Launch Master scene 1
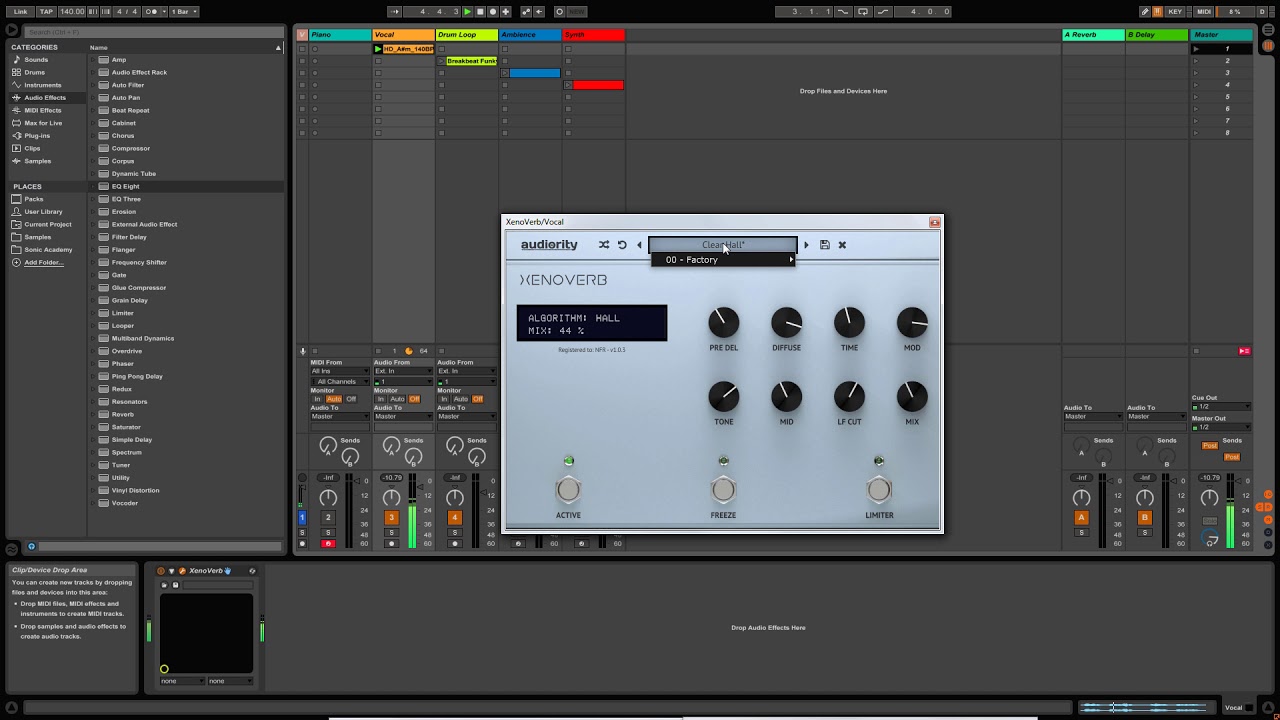The width and height of the screenshot is (1280, 720). pyautogui.click(x=1196, y=48)
